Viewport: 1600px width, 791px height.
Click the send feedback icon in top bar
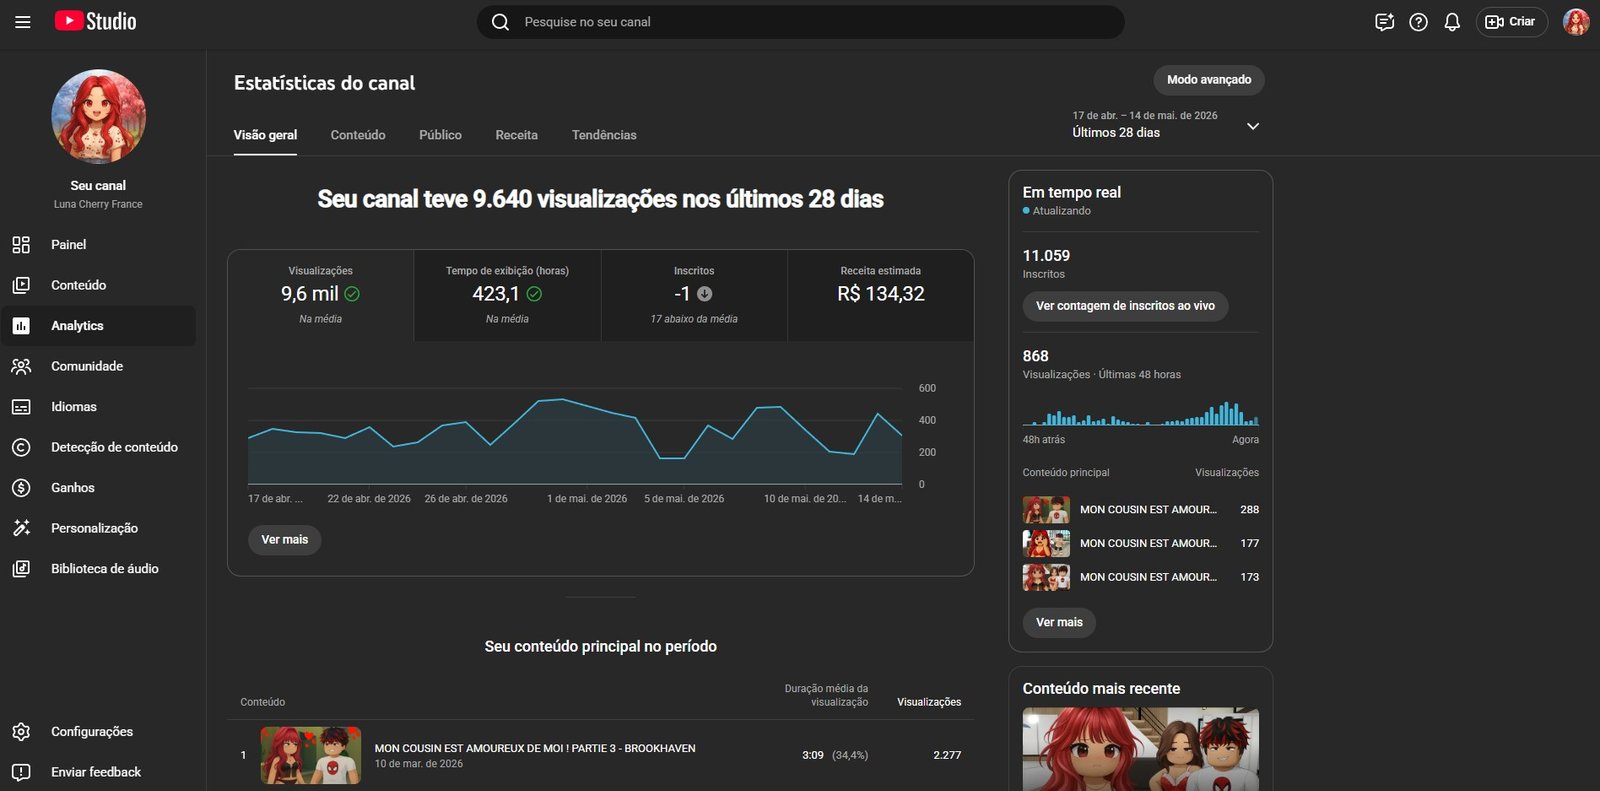click(x=1384, y=22)
